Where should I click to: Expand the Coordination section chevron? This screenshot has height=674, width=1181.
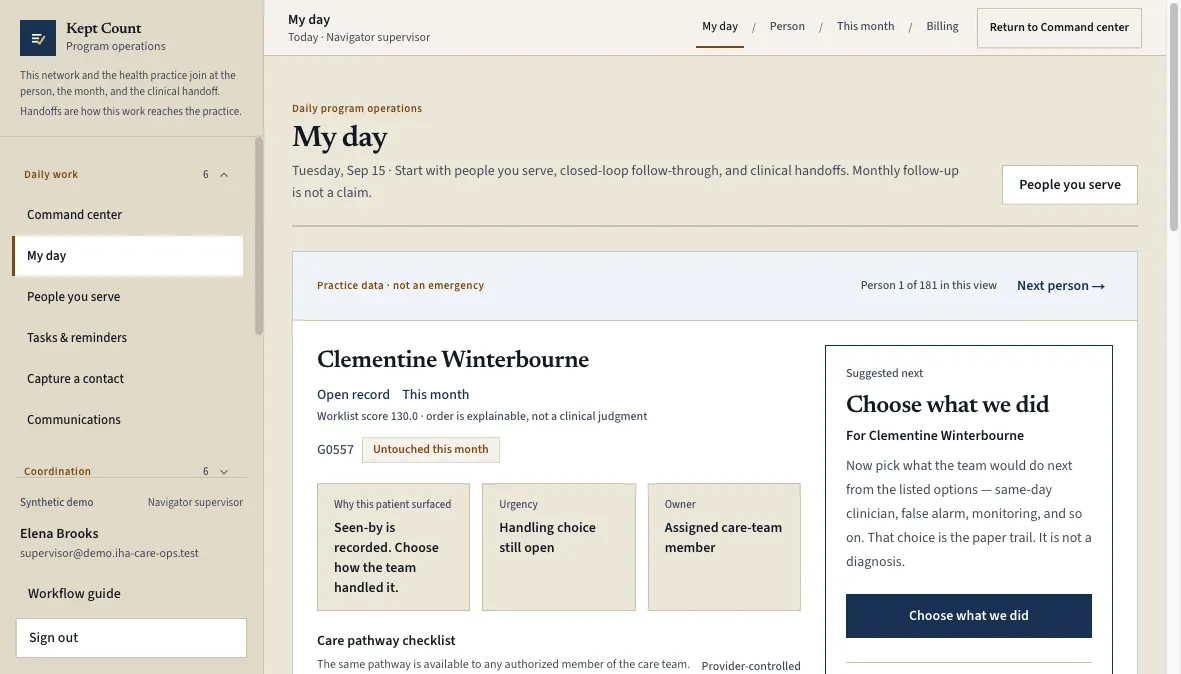[x=224, y=471]
